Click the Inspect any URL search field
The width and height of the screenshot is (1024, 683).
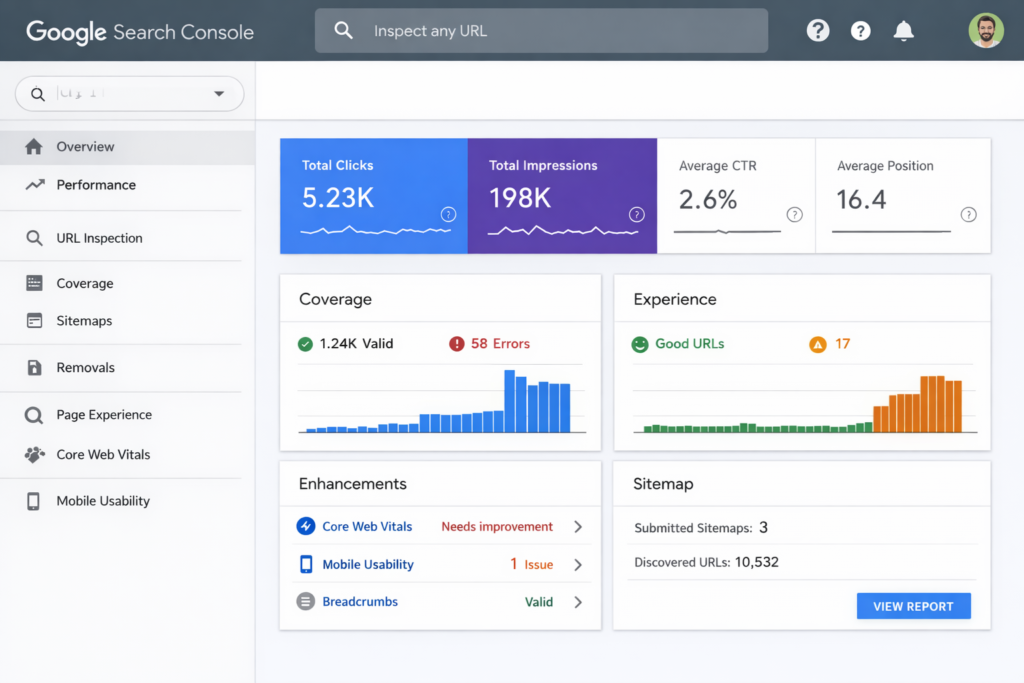click(540, 30)
